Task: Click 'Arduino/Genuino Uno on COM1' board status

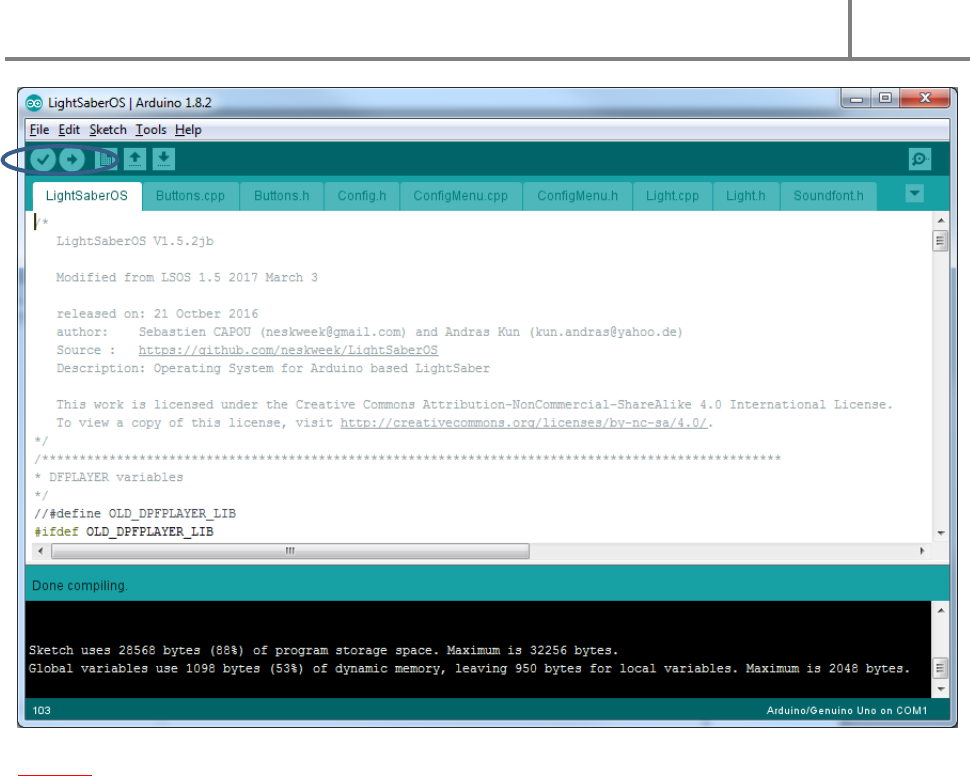Action: coord(847,710)
